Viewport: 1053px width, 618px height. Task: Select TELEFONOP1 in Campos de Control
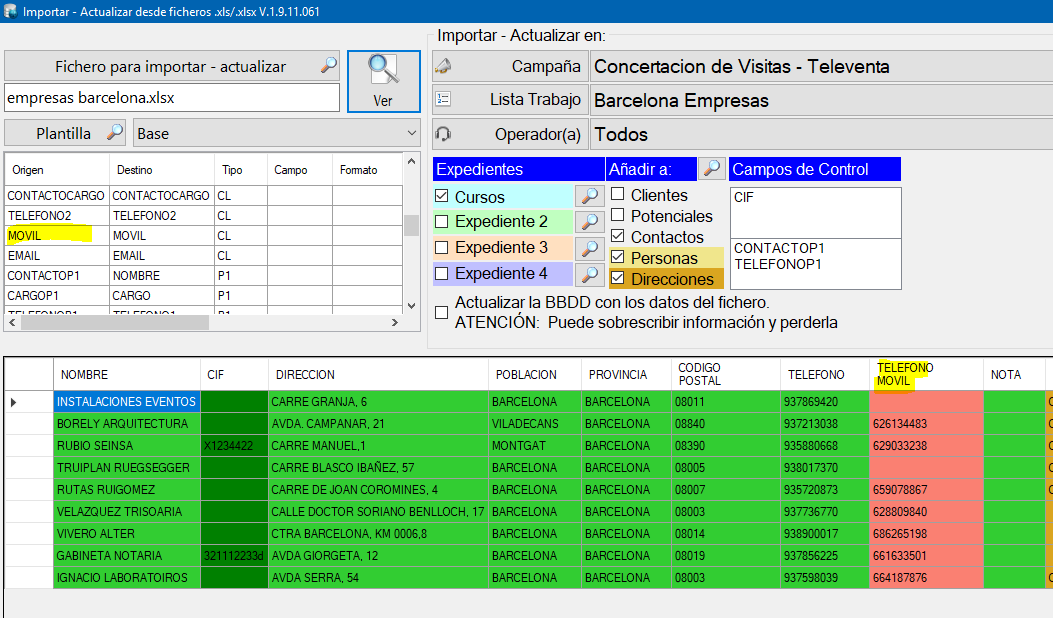(x=778, y=264)
